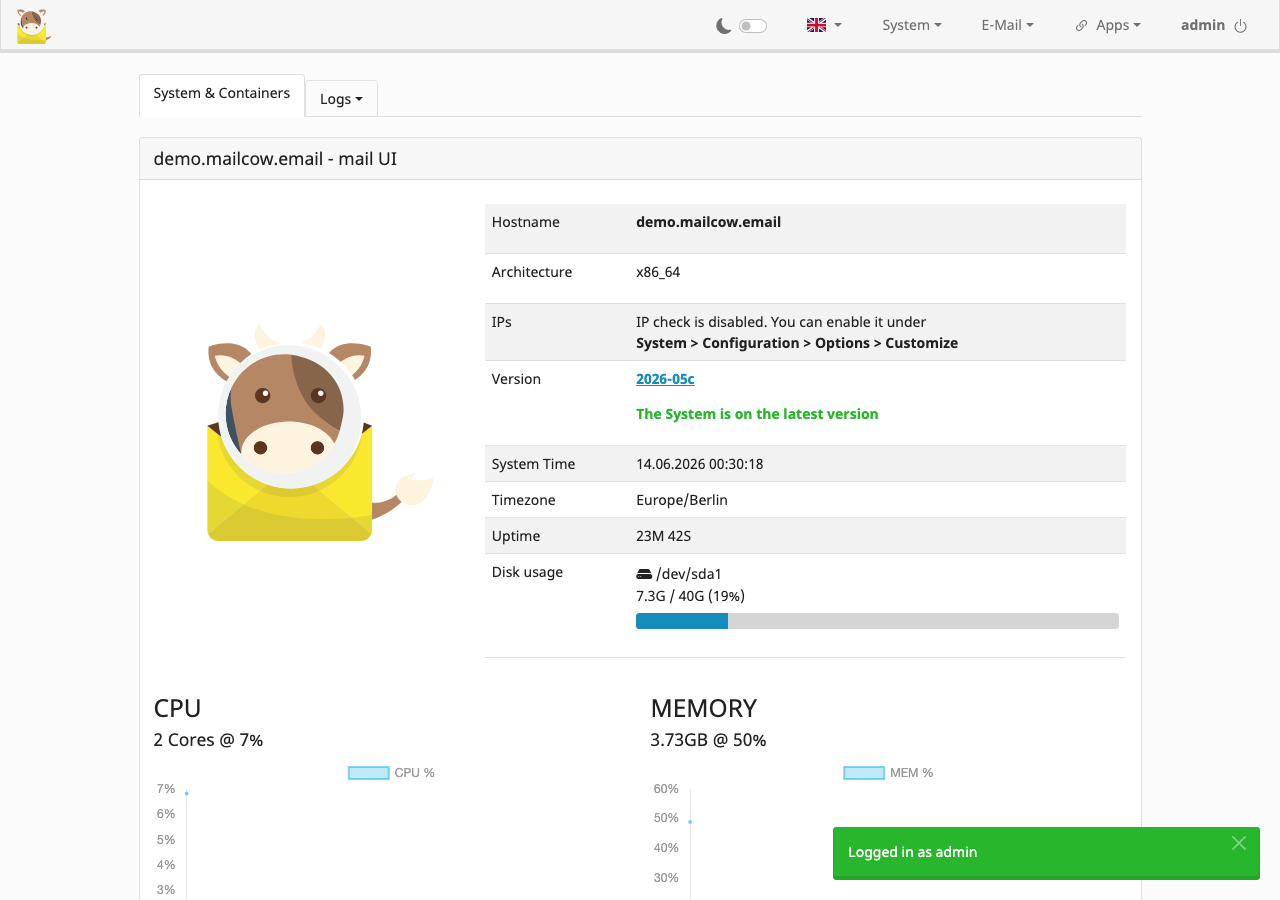Click the uptime value 23M 42S
1280x900 pixels.
click(665, 536)
